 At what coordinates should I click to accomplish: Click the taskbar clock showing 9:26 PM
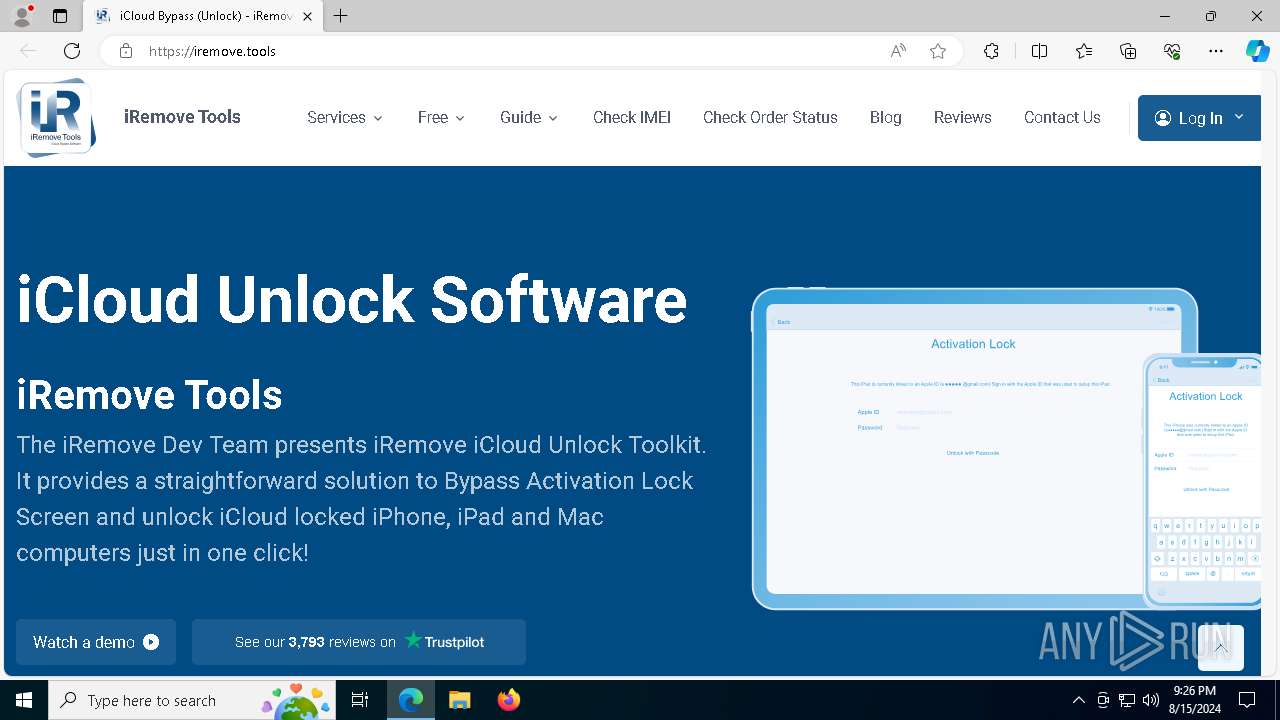[x=1195, y=700]
